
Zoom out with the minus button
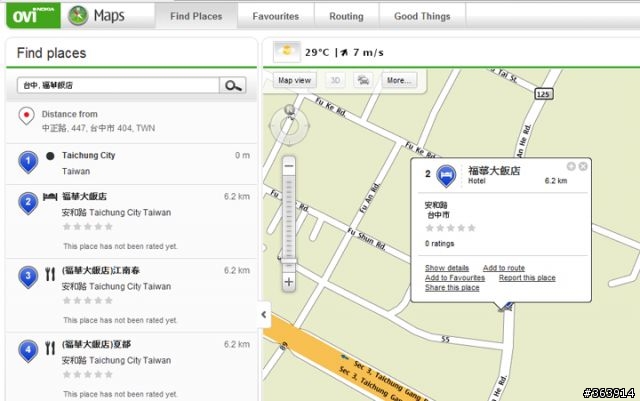point(289,166)
